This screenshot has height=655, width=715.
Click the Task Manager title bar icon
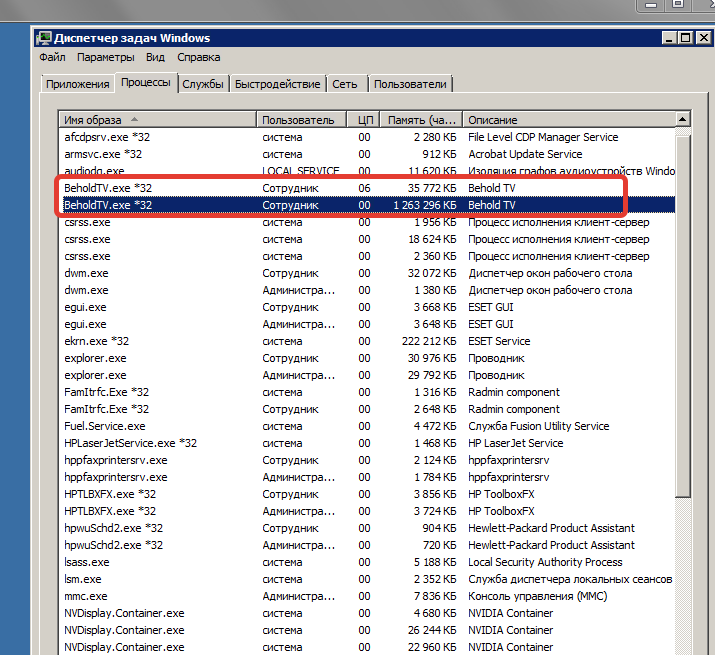(45, 38)
